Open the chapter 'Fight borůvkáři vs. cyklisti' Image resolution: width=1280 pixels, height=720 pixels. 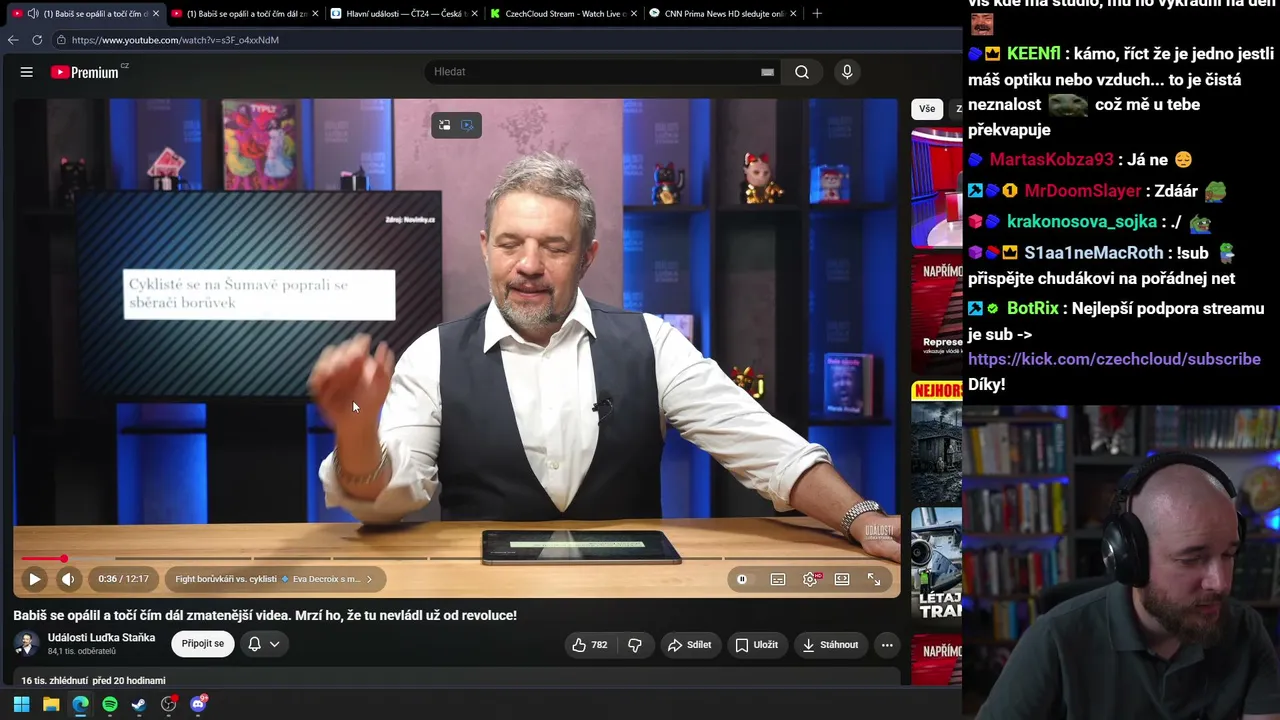pyautogui.click(x=273, y=579)
